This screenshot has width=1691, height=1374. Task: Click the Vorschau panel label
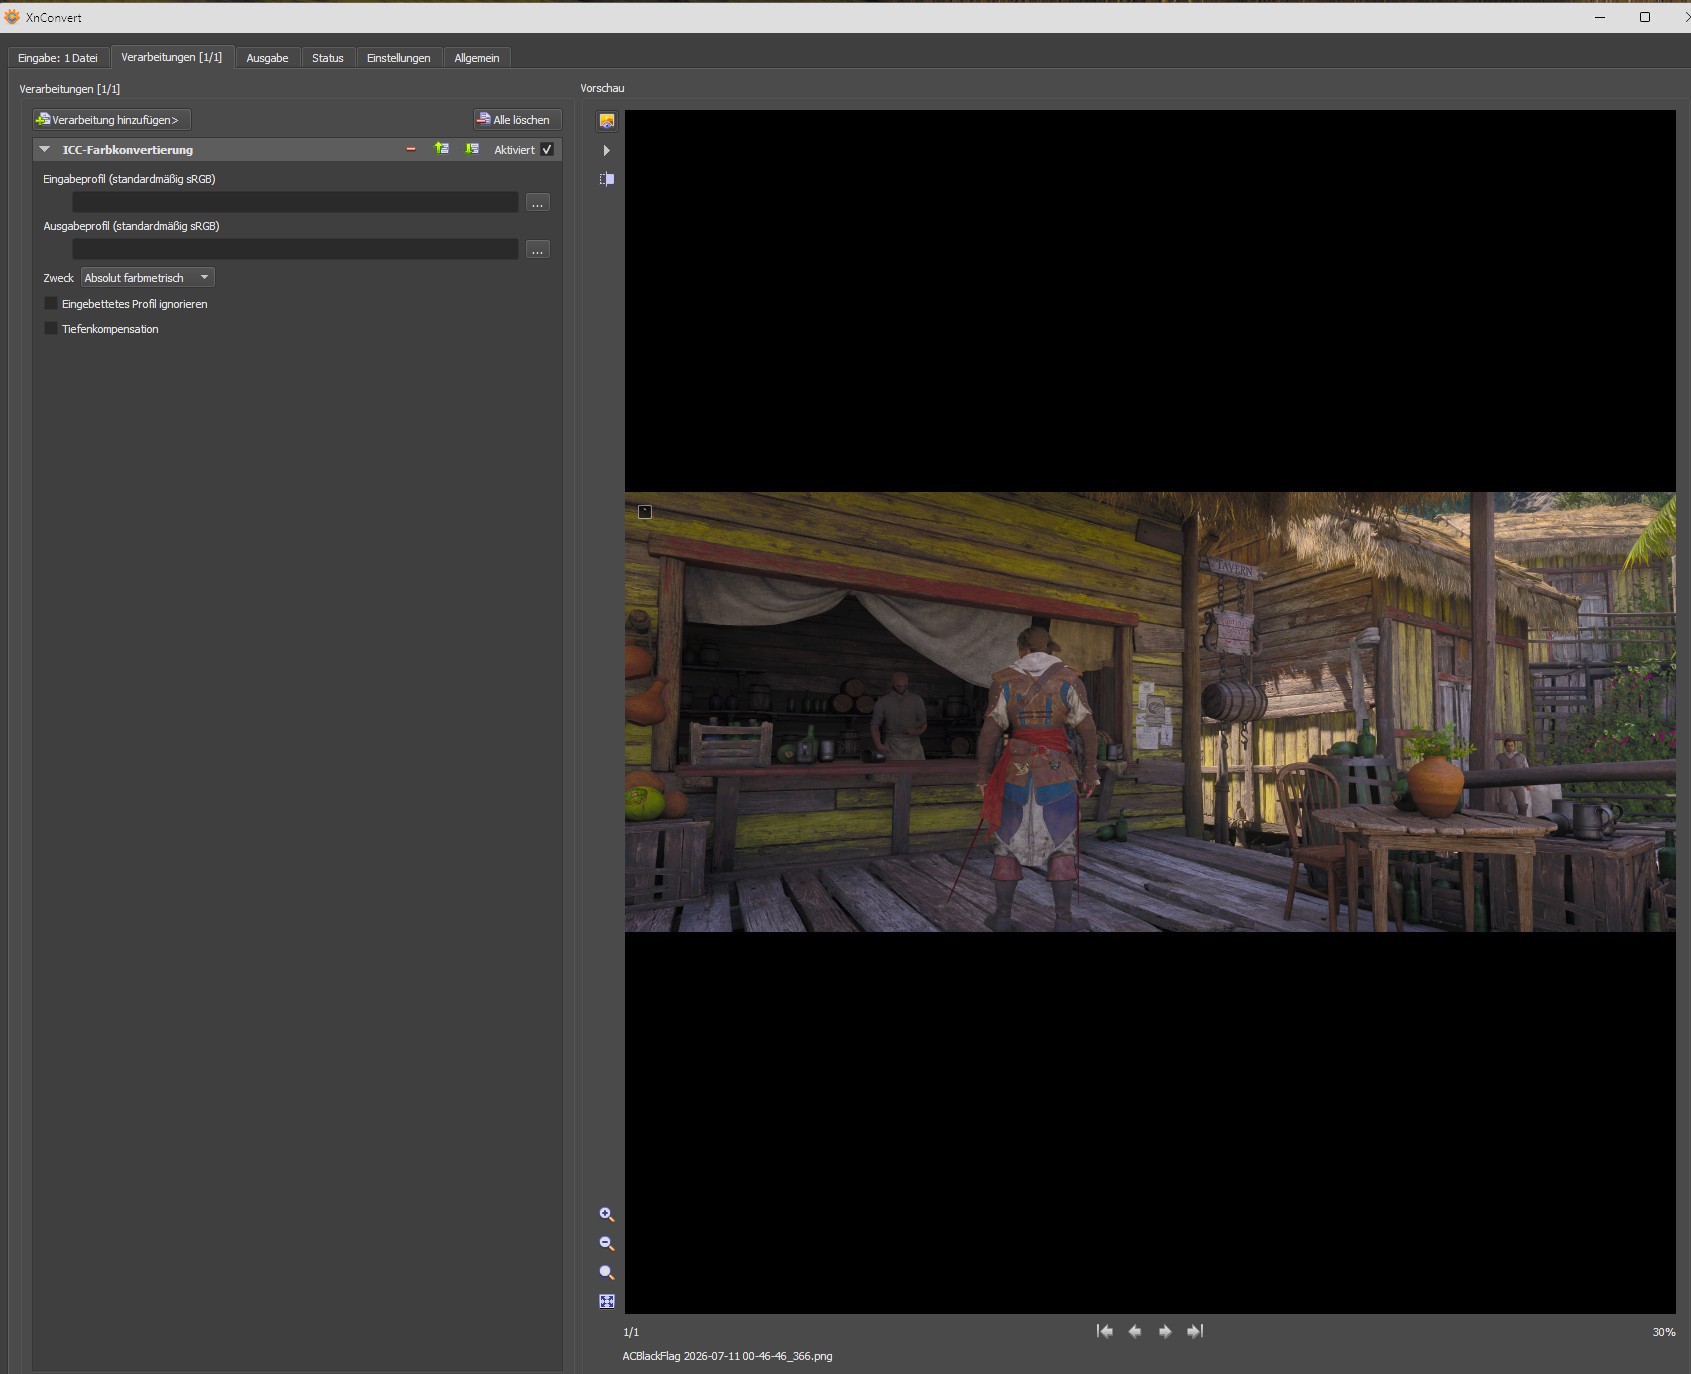[602, 88]
